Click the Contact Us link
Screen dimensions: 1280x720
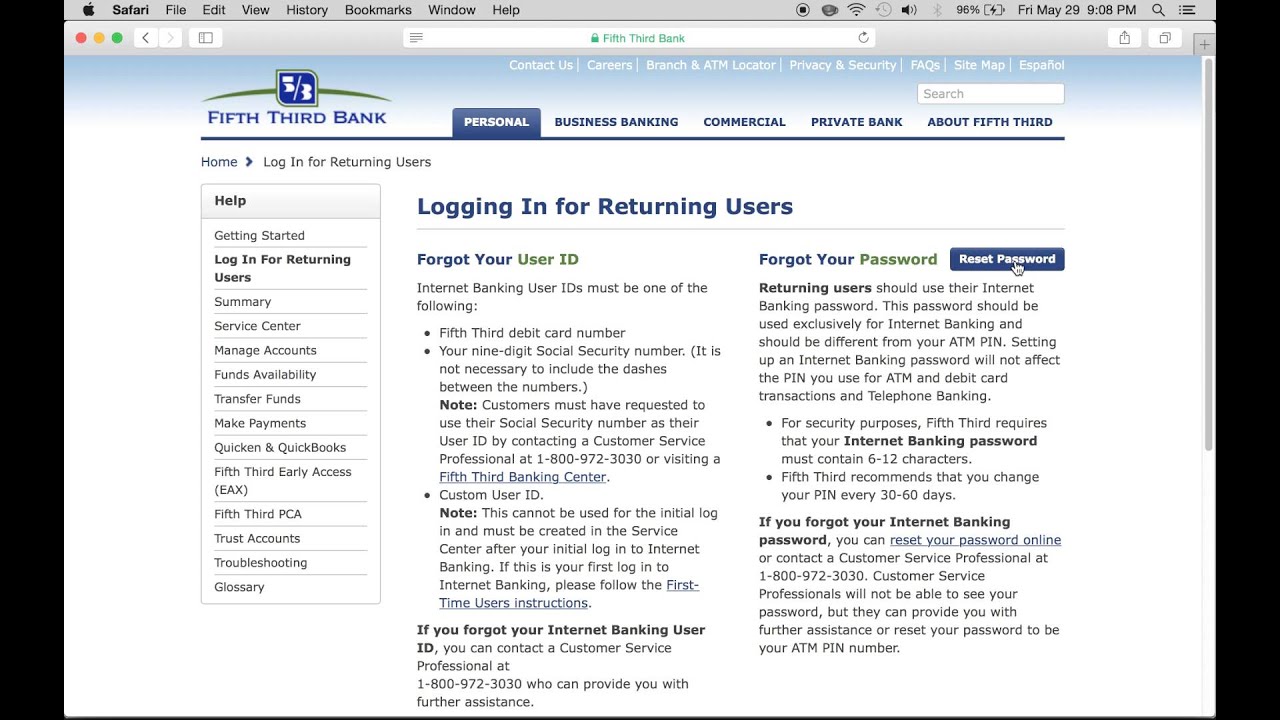pos(541,65)
